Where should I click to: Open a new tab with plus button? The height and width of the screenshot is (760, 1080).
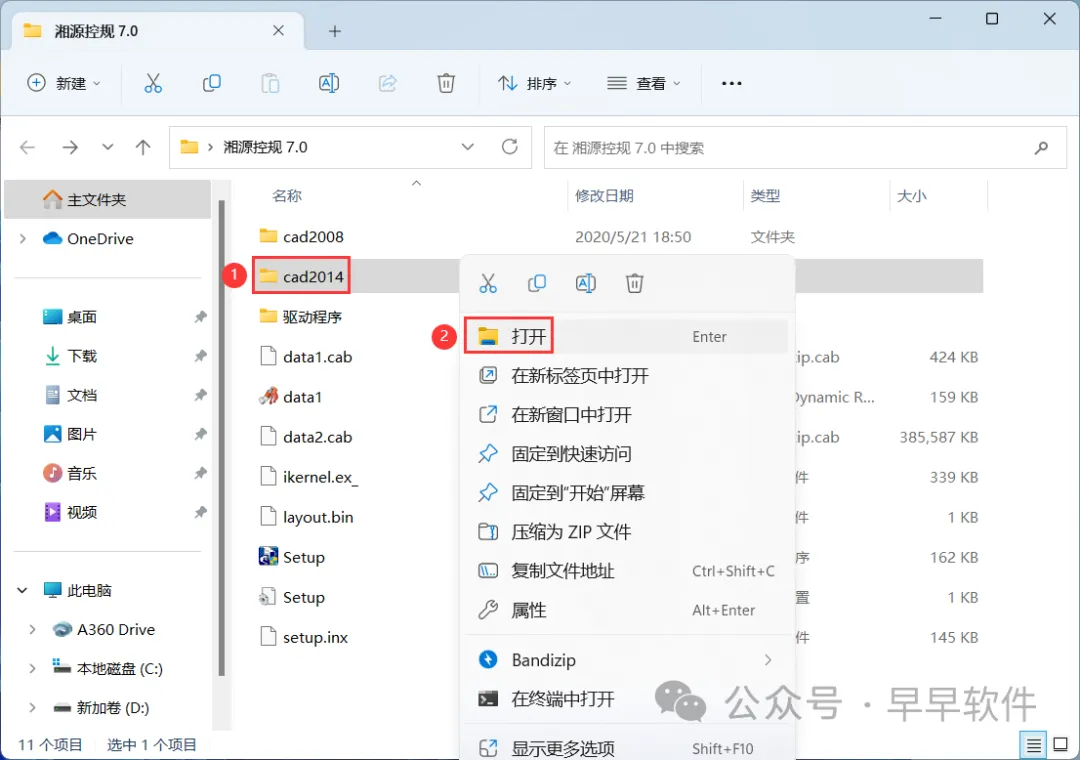pyautogui.click(x=335, y=31)
